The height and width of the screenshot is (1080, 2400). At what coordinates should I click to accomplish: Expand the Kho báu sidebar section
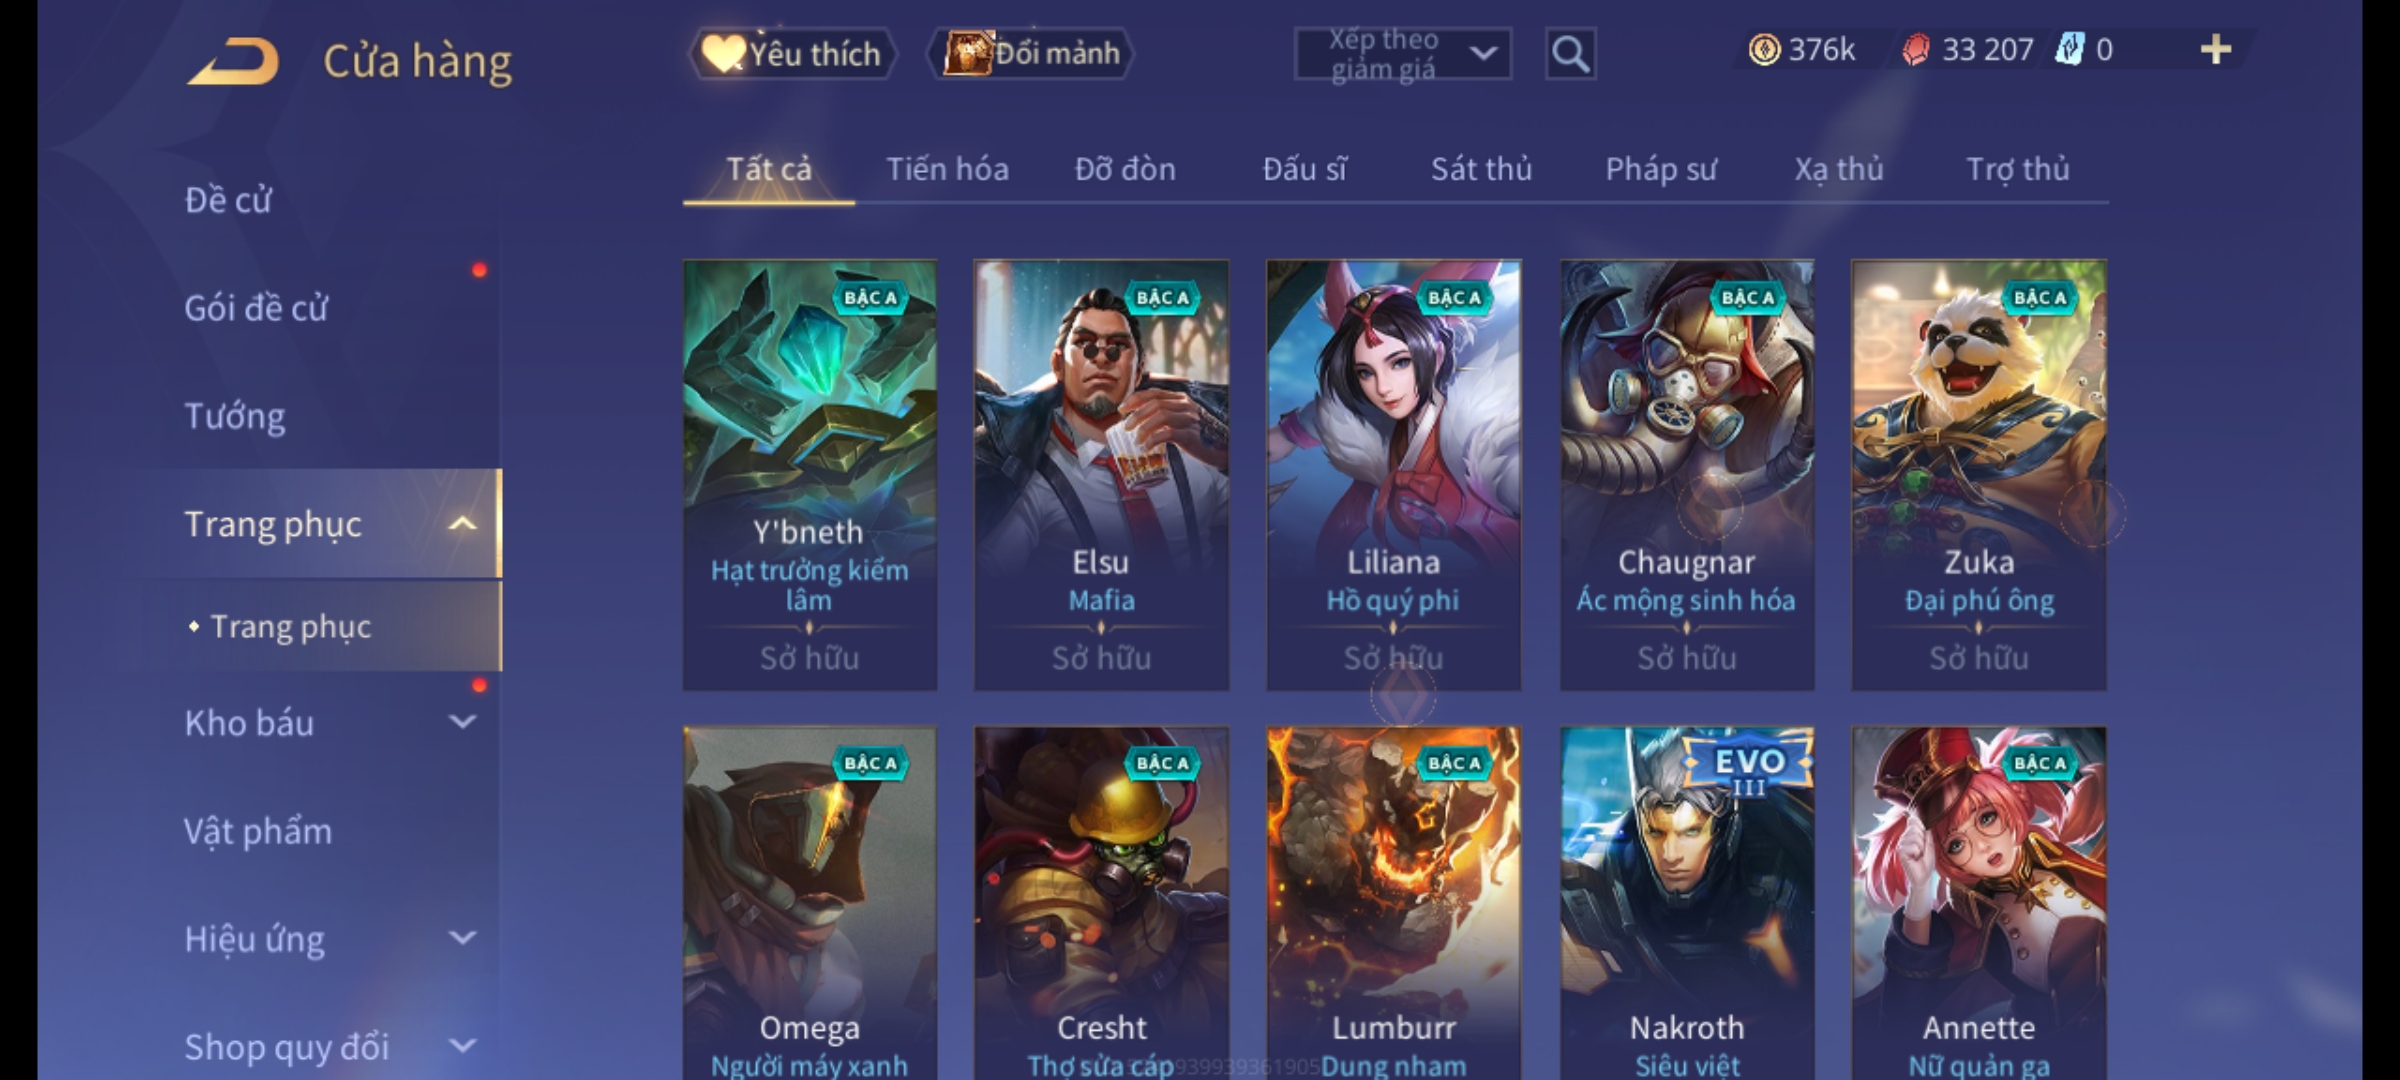pyautogui.click(x=462, y=722)
